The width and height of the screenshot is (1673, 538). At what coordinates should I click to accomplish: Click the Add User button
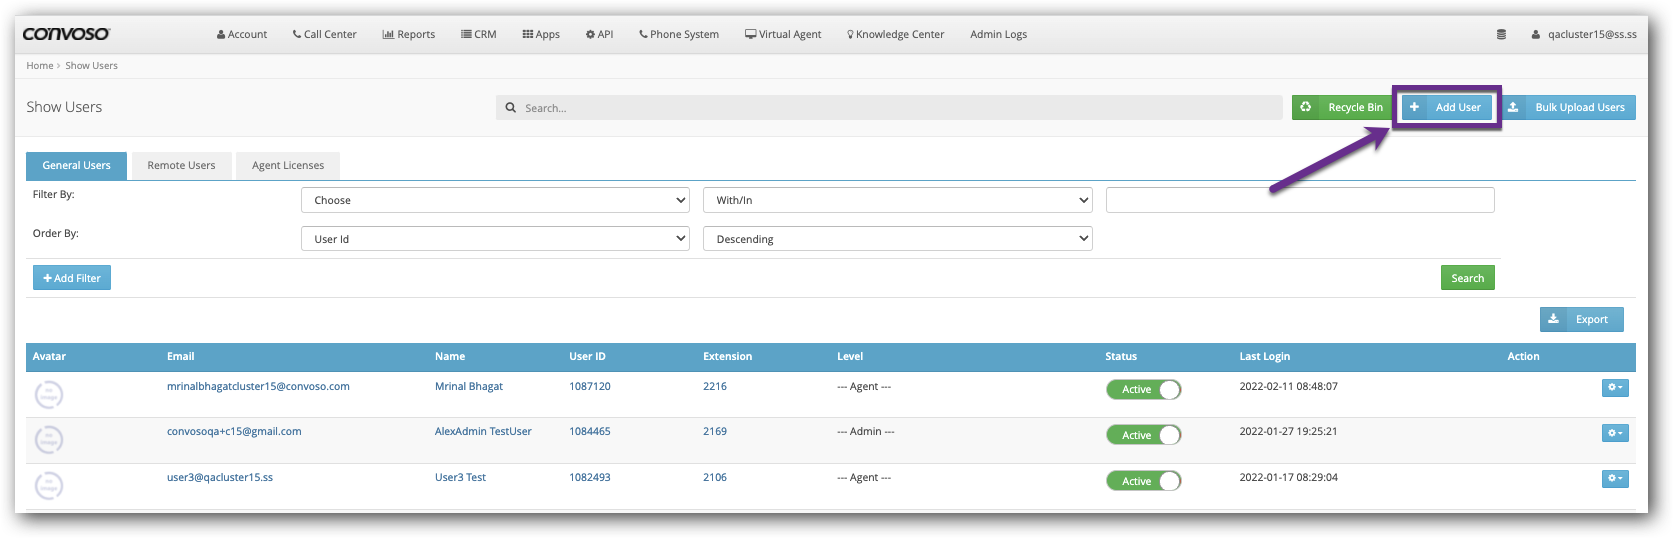[x=1446, y=107]
